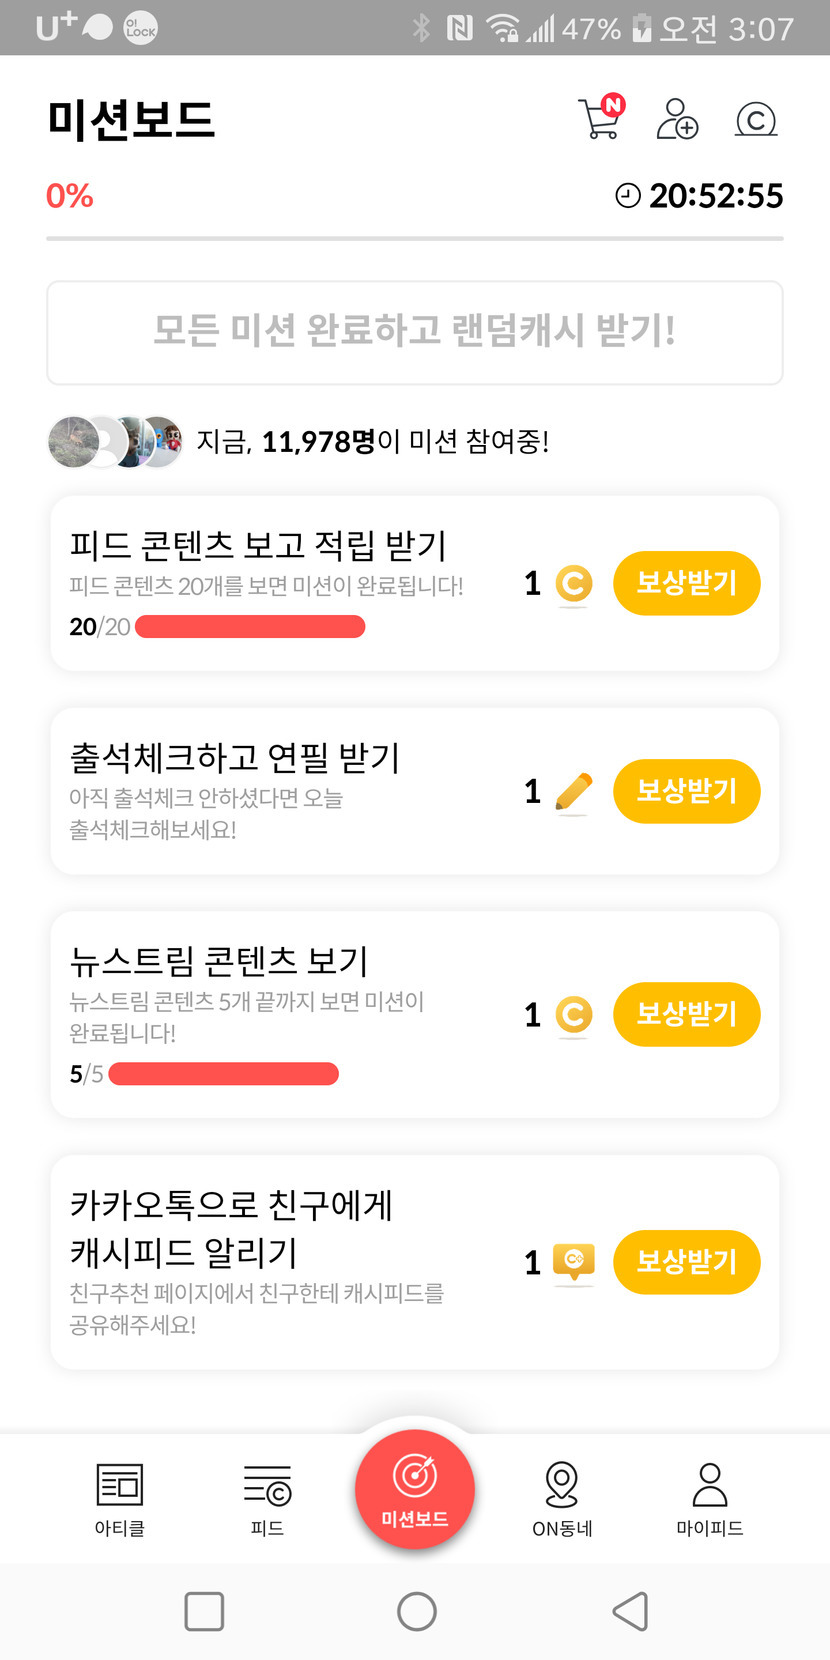Viewport: 830px width, 1660px height.
Task: Go to the ON동네 tab
Action: pyautogui.click(x=562, y=1497)
